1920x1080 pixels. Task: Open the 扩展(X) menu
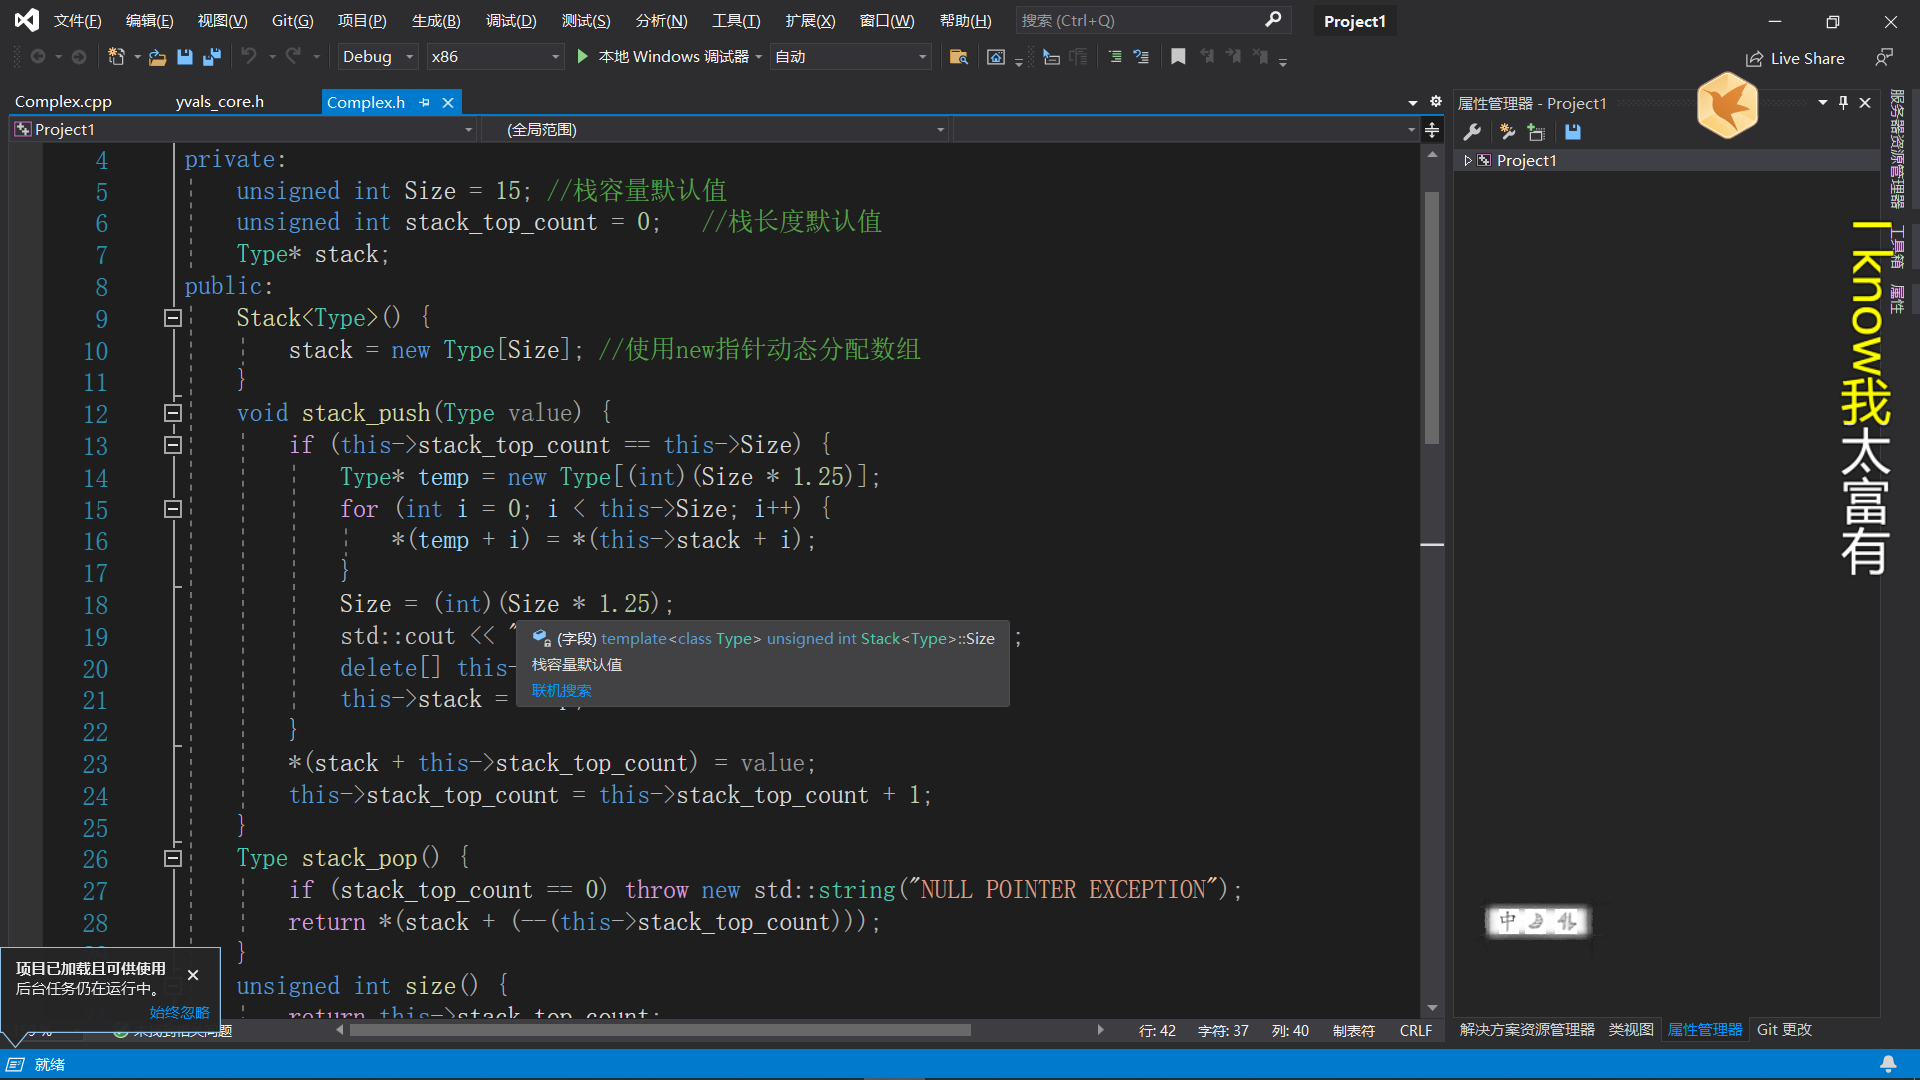point(810,20)
